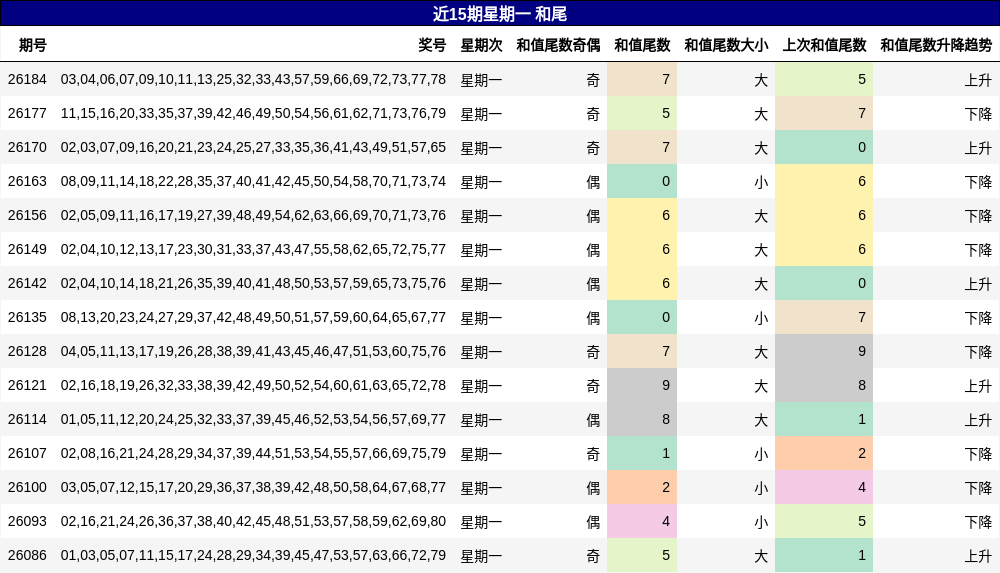Click 和值尾数 cell 1 in row 26107
Screen dimensions: 1000x573
(642, 453)
